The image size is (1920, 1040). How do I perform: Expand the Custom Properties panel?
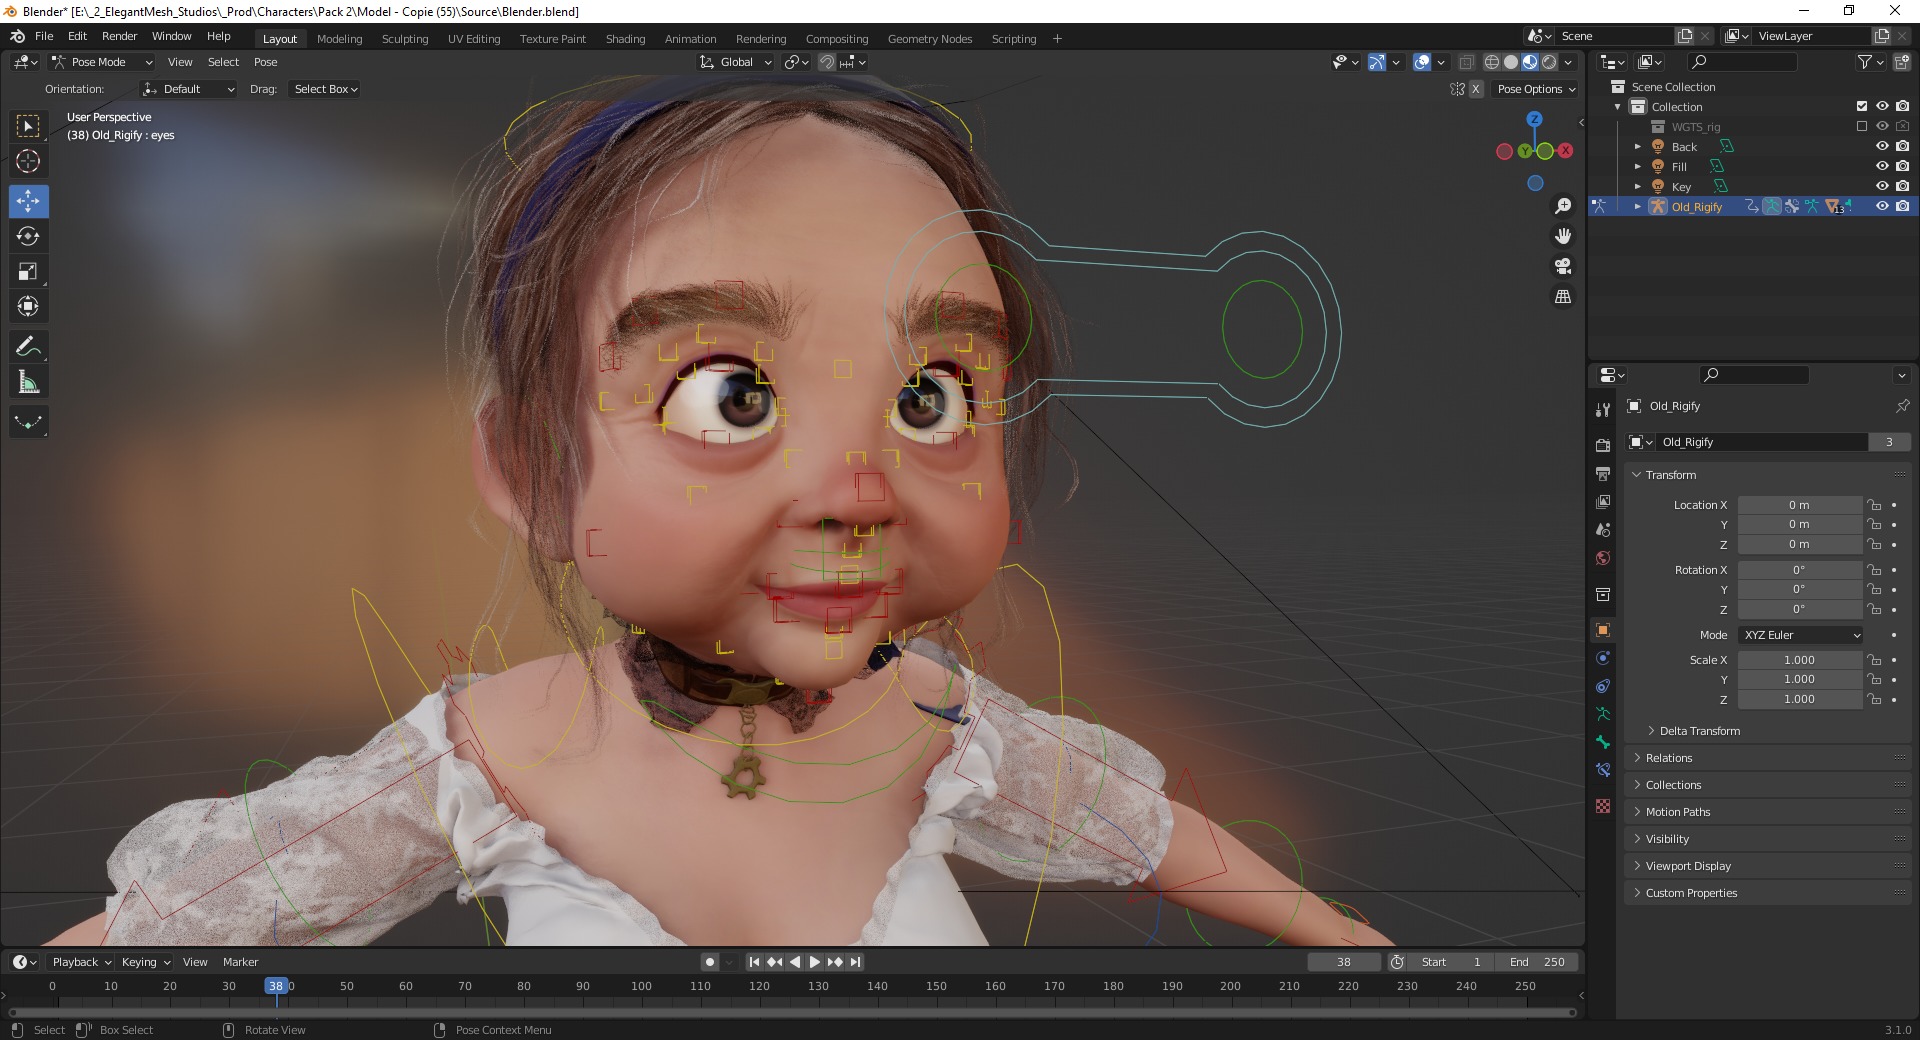click(1768, 893)
